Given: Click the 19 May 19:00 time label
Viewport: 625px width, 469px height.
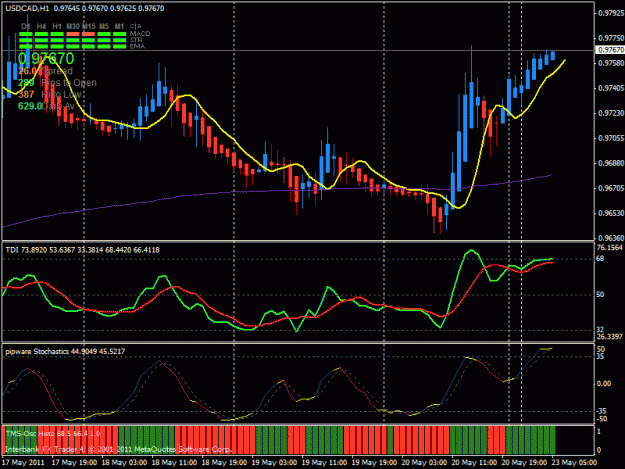Looking at the screenshot, I should coord(374,463).
